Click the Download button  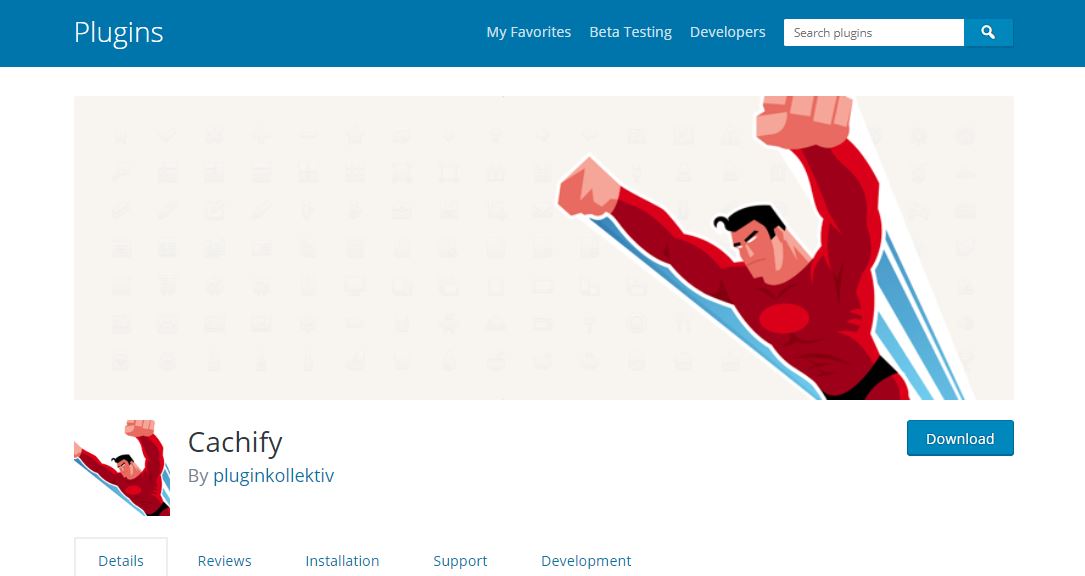(960, 438)
